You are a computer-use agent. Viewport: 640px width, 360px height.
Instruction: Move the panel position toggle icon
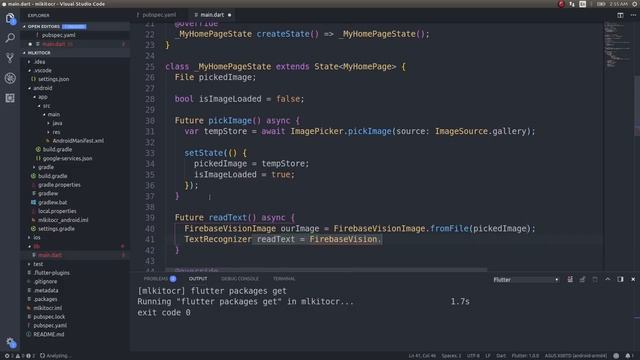tap(620, 279)
